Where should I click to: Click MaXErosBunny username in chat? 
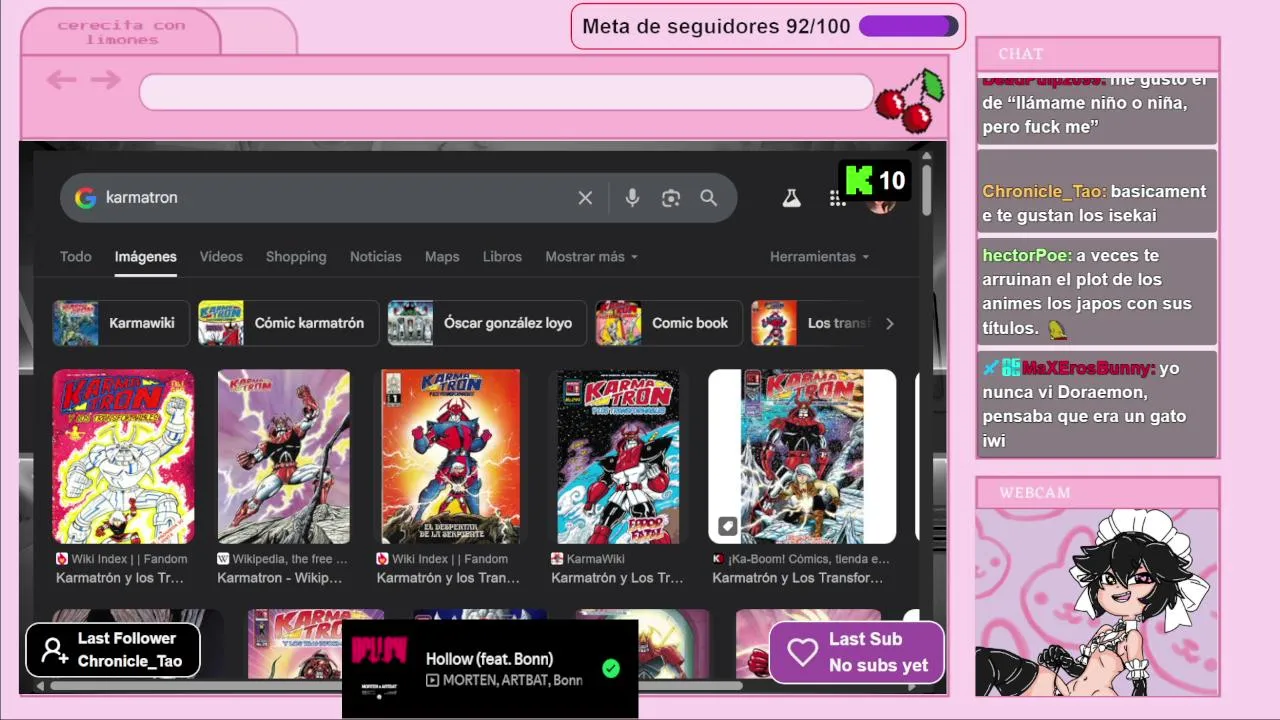tap(1088, 368)
